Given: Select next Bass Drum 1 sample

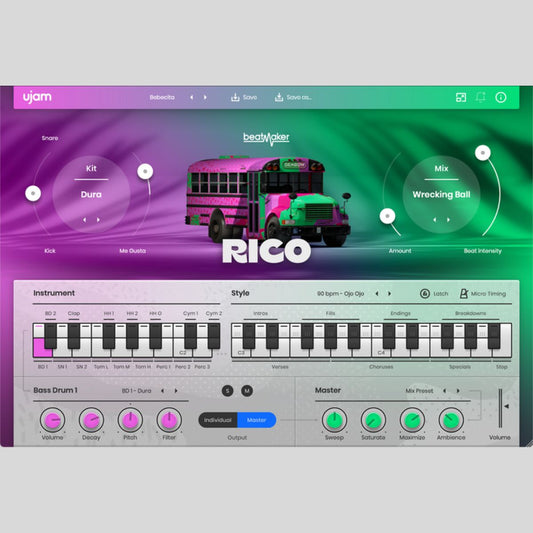Looking at the screenshot, I should [176, 391].
